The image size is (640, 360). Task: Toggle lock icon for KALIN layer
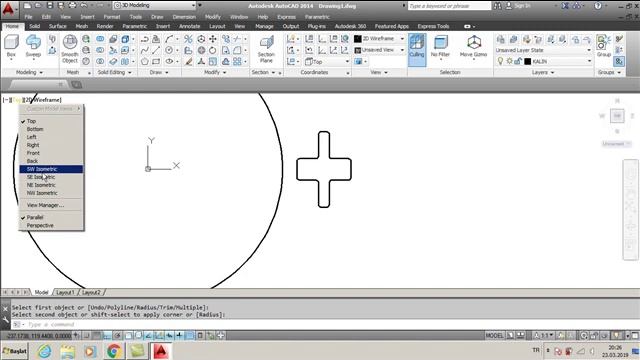[517, 61]
